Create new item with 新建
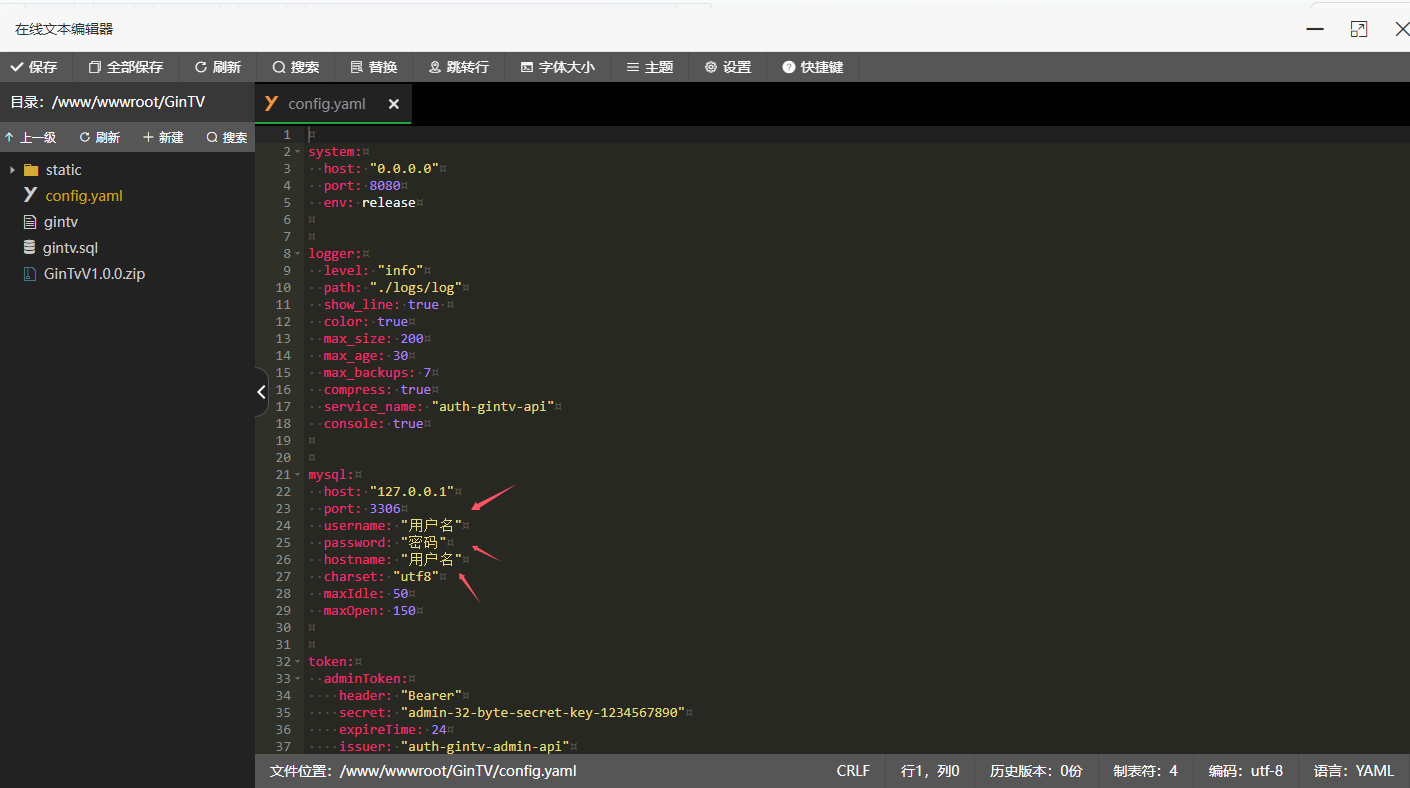The height and width of the screenshot is (788, 1410). [x=164, y=137]
